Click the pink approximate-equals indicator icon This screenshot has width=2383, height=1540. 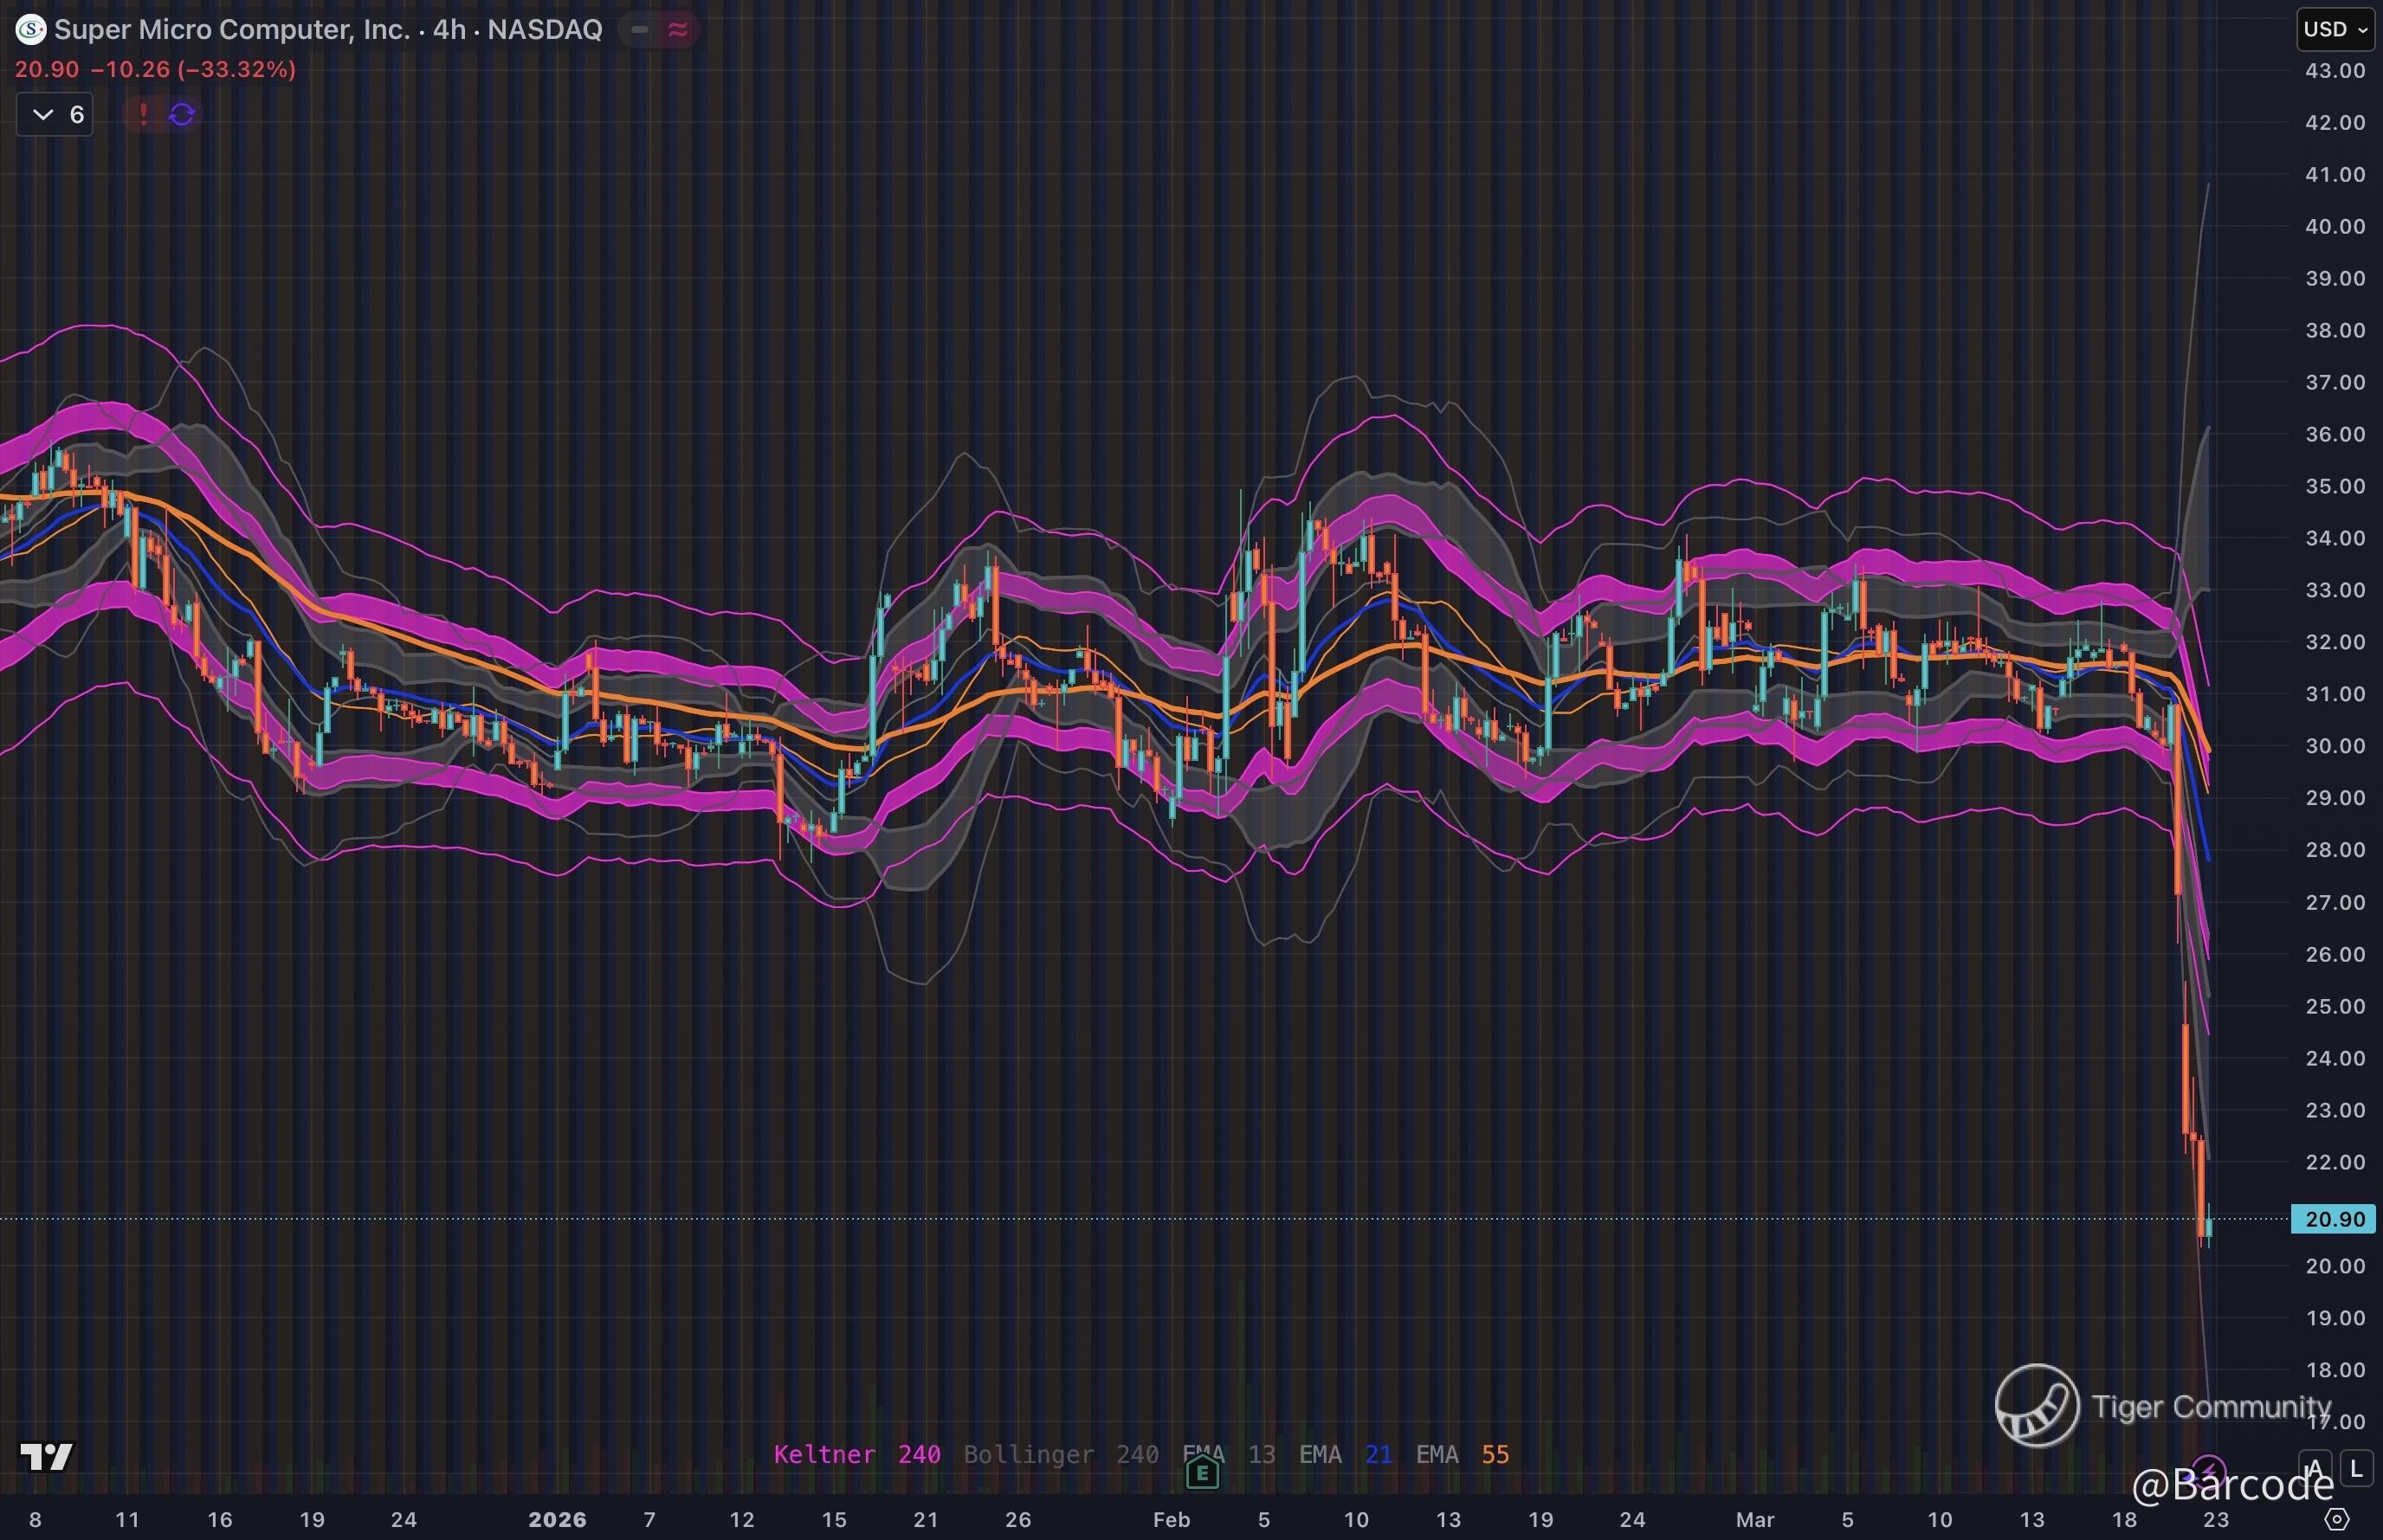point(678,30)
